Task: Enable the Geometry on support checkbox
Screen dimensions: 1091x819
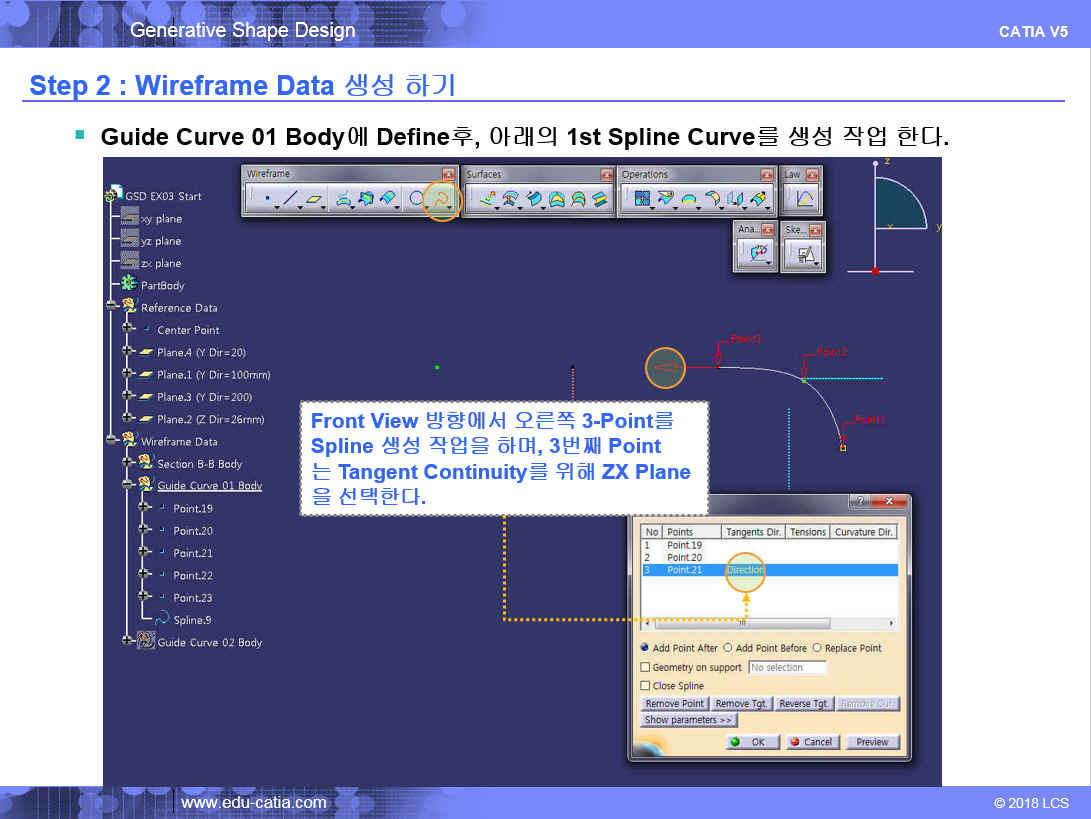Action: 646,667
